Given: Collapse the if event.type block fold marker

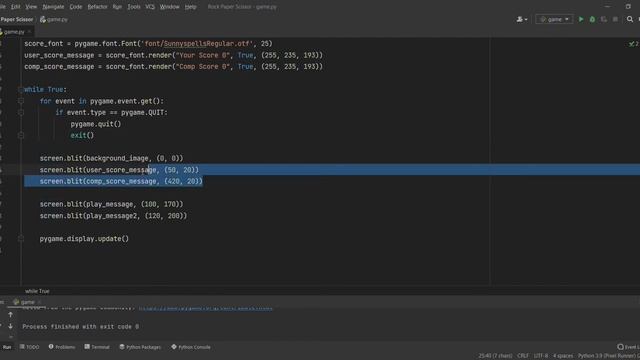Looking at the screenshot, I should pyautogui.click(x=21, y=112).
